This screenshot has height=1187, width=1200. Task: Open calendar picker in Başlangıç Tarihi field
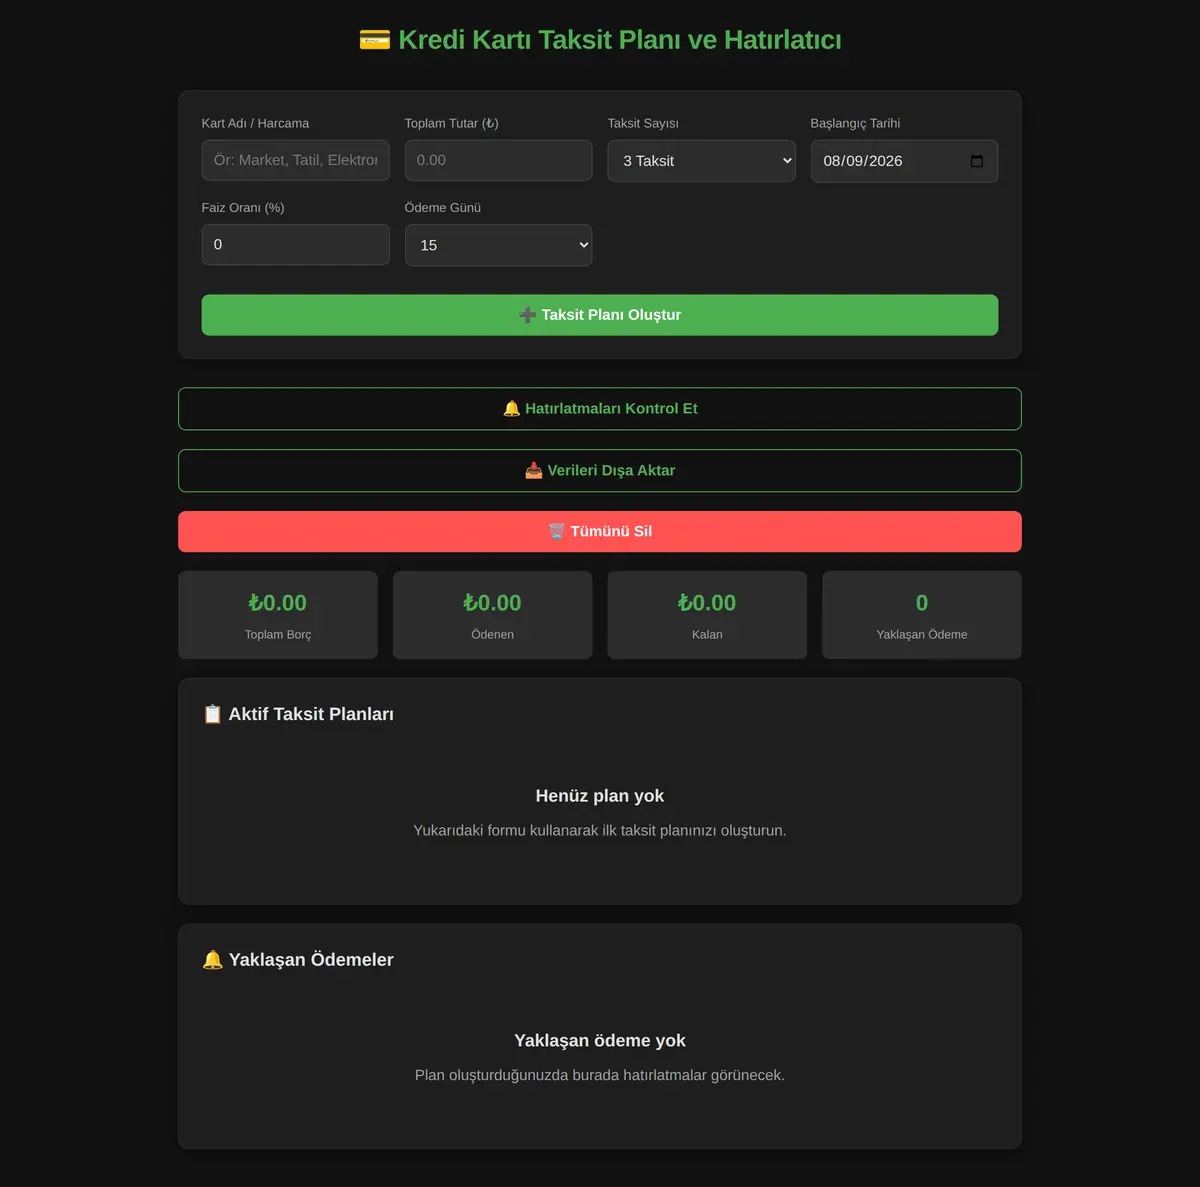coord(977,161)
